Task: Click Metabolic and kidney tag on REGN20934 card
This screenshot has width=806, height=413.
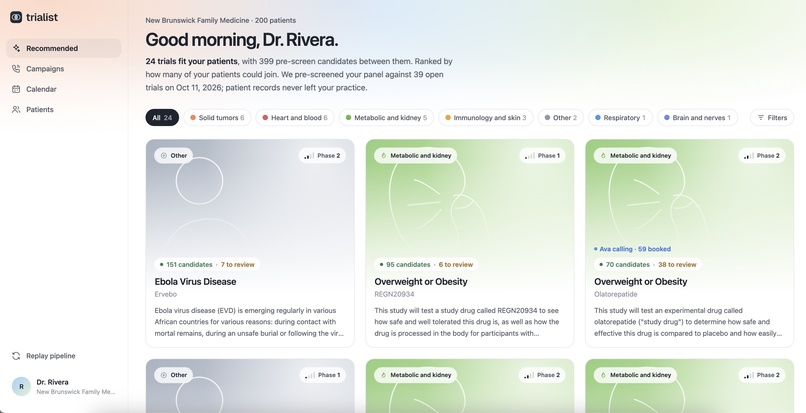Action: pos(415,155)
